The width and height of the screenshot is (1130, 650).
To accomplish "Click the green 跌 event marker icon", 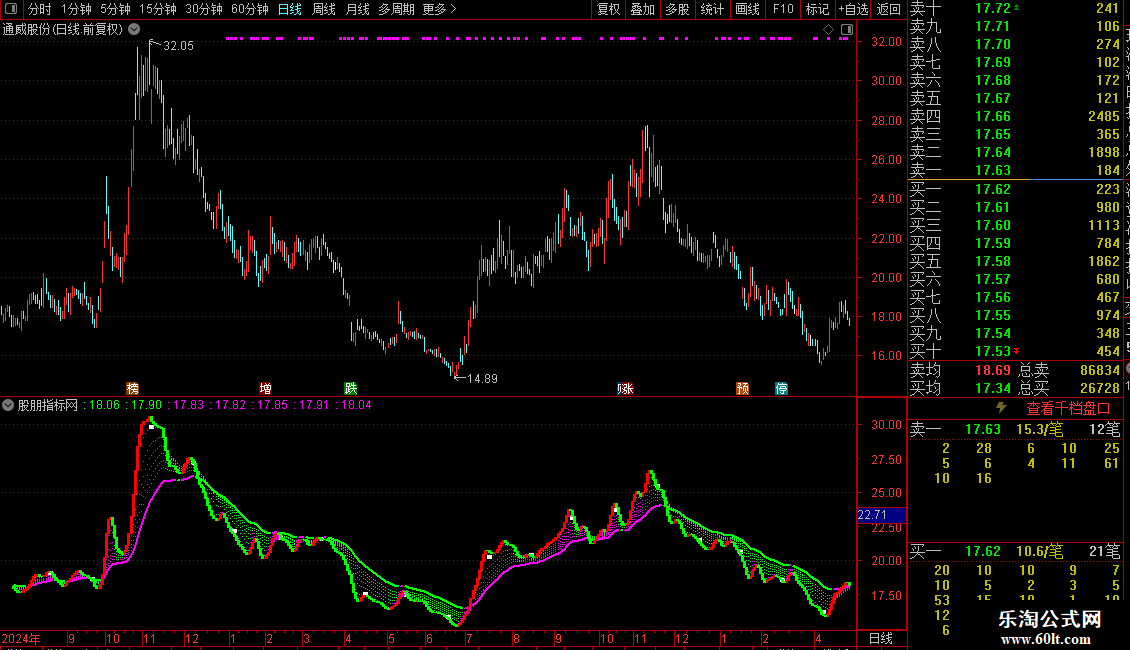I will pyautogui.click(x=351, y=388).
